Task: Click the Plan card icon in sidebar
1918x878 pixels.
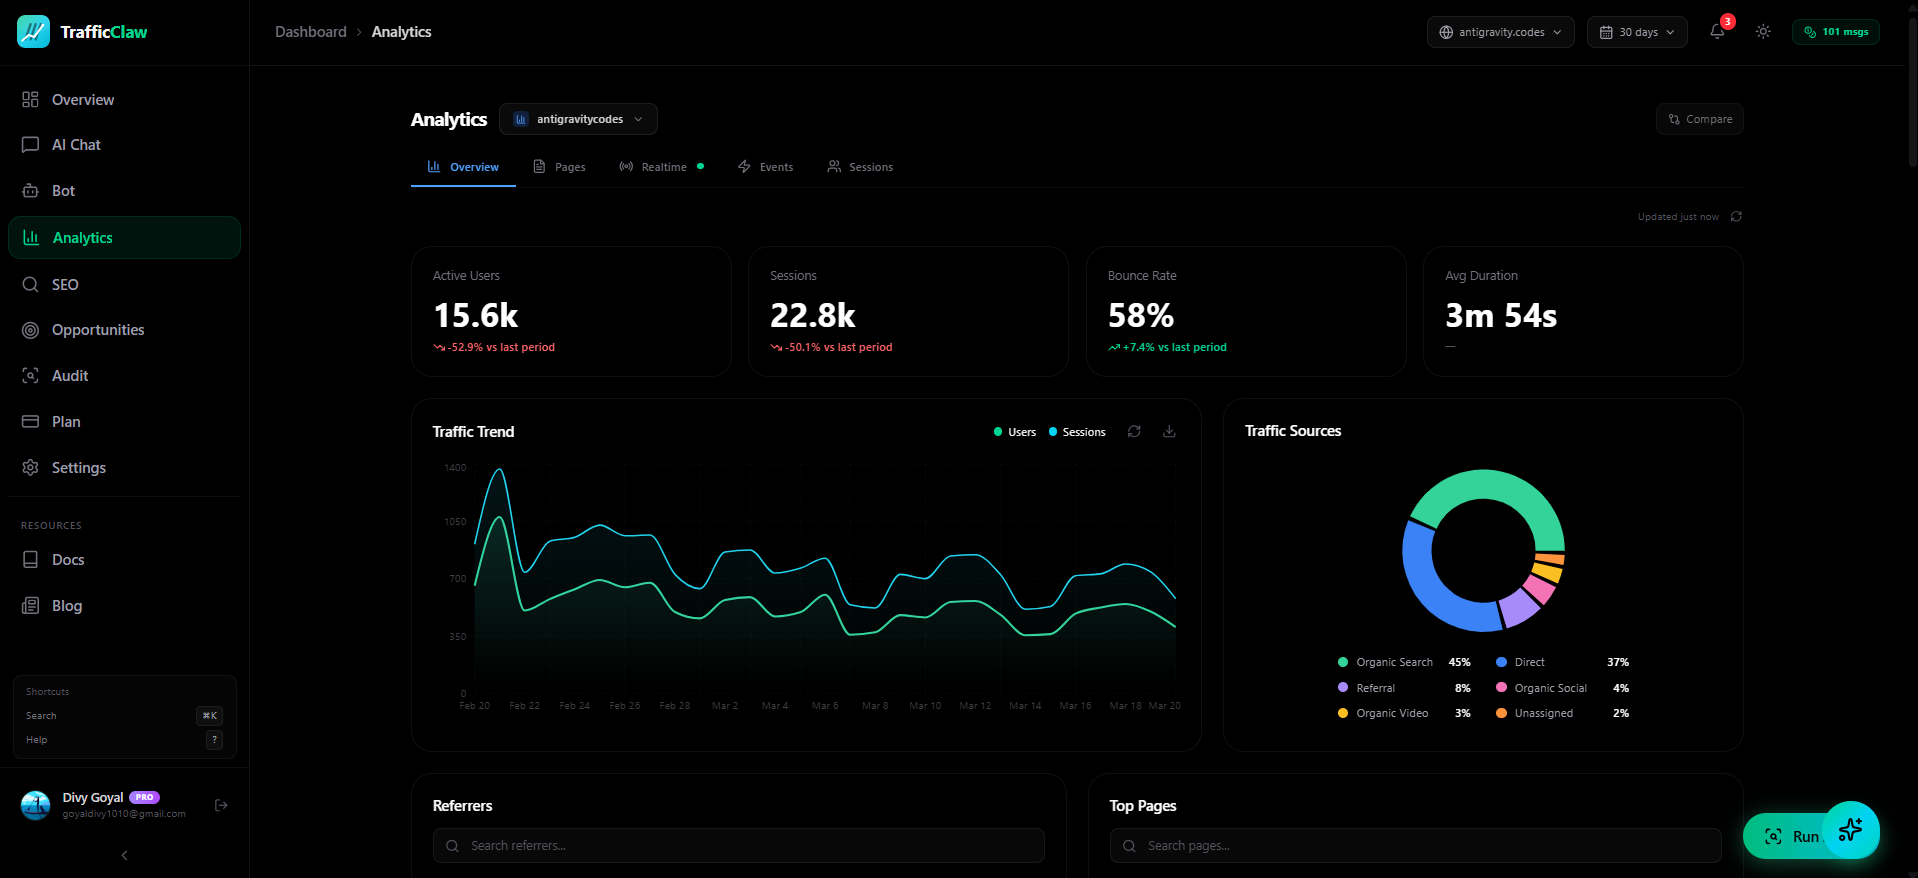Action: [31, 422]
